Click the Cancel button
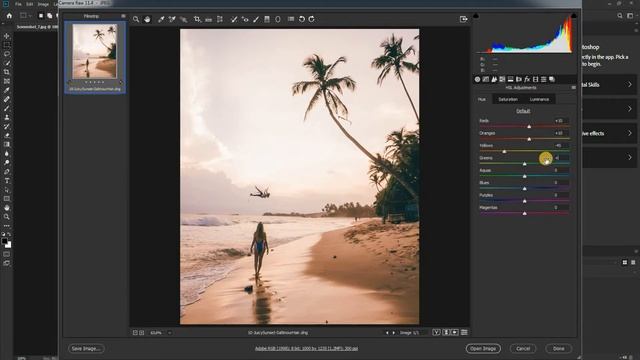640x360 pixels. pos(523,349)
